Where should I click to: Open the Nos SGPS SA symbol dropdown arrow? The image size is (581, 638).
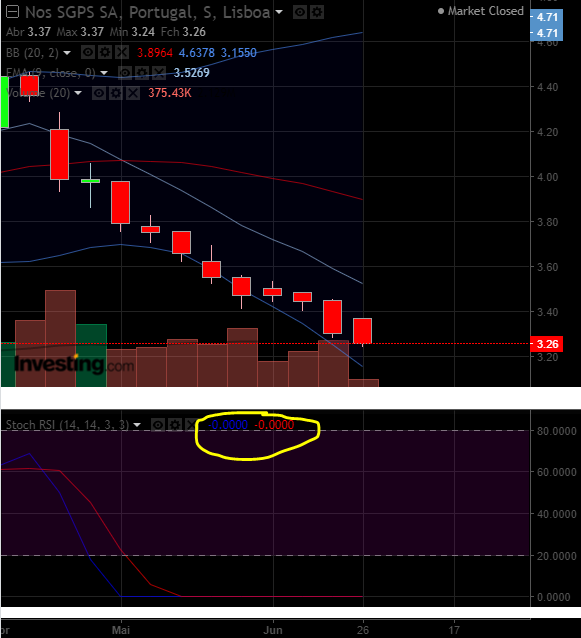(x=279, y=12)
